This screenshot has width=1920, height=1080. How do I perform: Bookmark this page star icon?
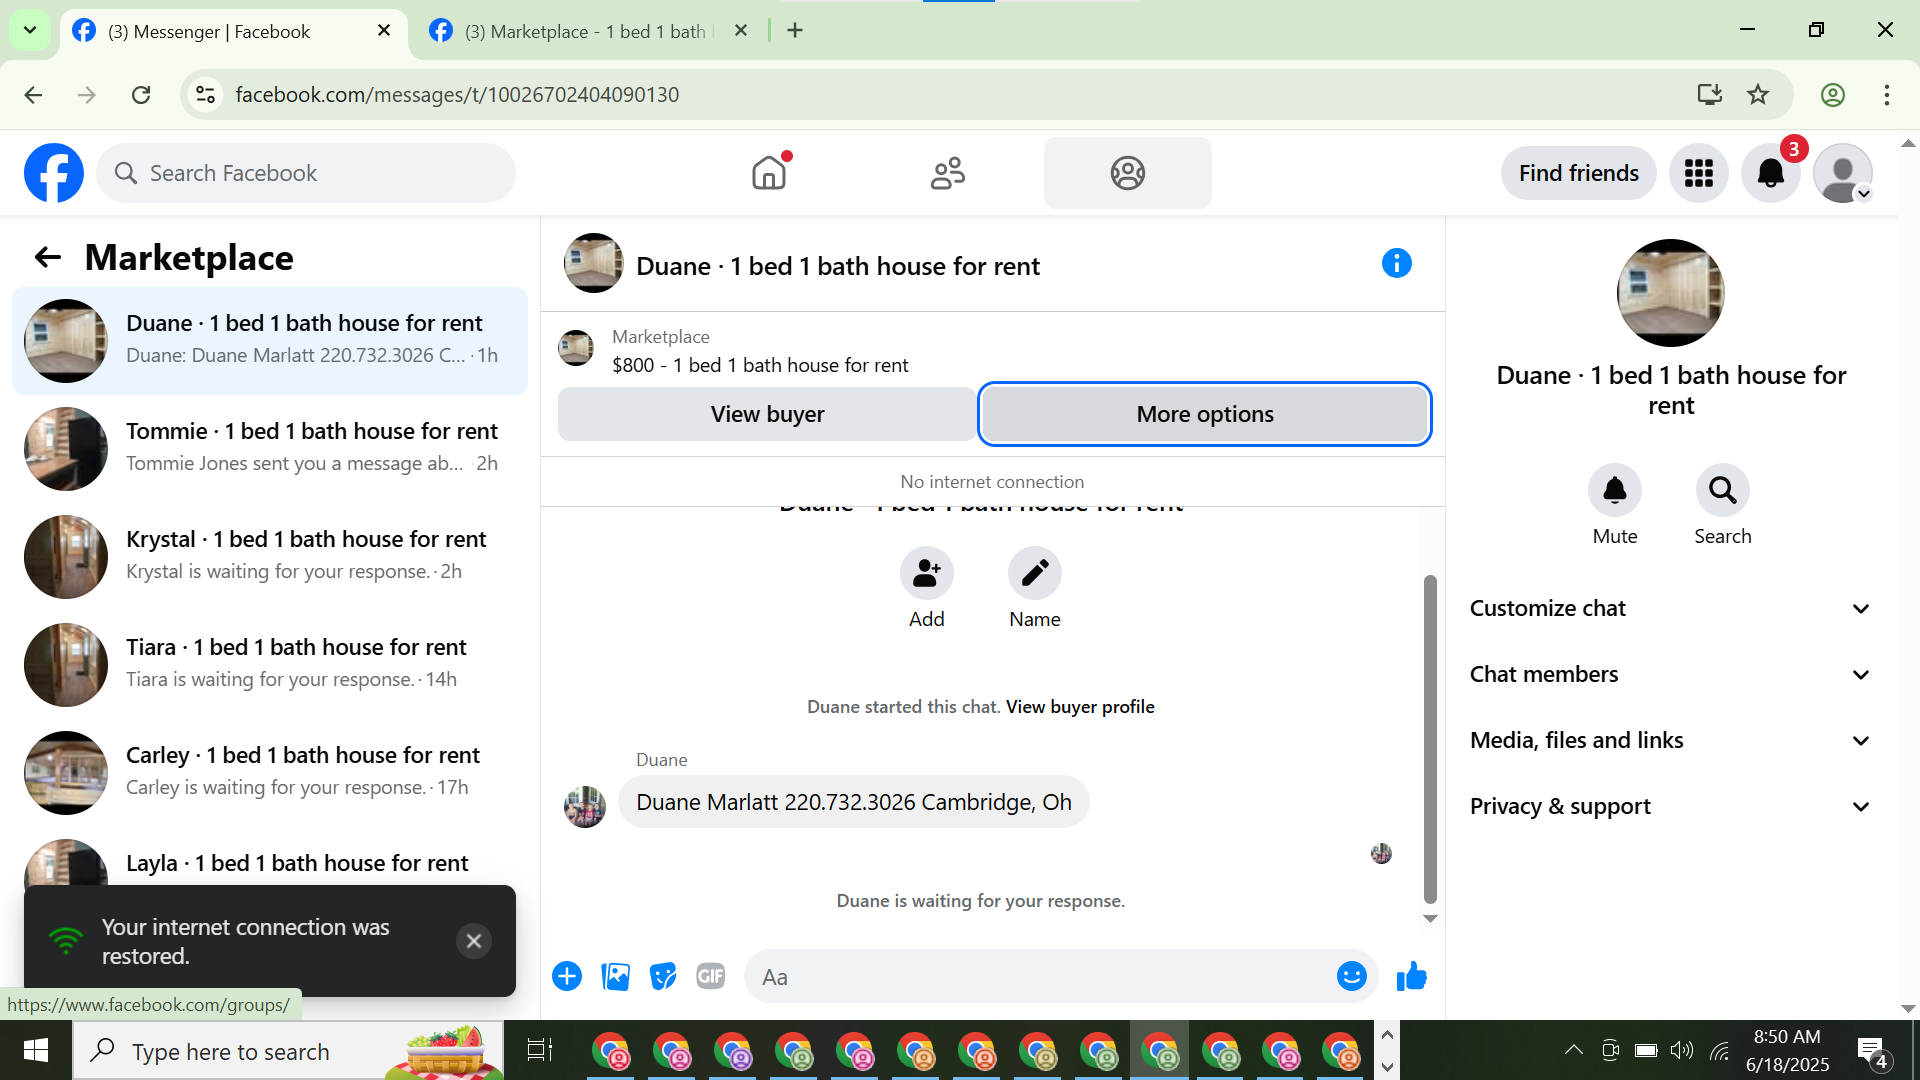(x=1758, y=95)
